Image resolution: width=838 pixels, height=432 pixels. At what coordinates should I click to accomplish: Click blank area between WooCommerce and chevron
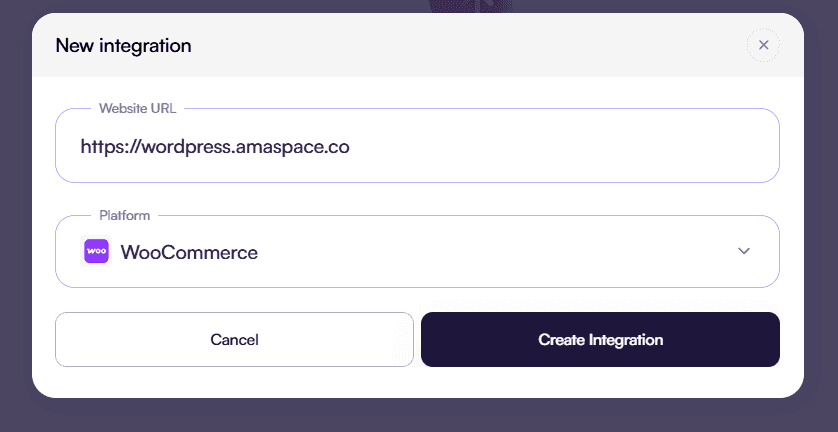click(500, 252)
